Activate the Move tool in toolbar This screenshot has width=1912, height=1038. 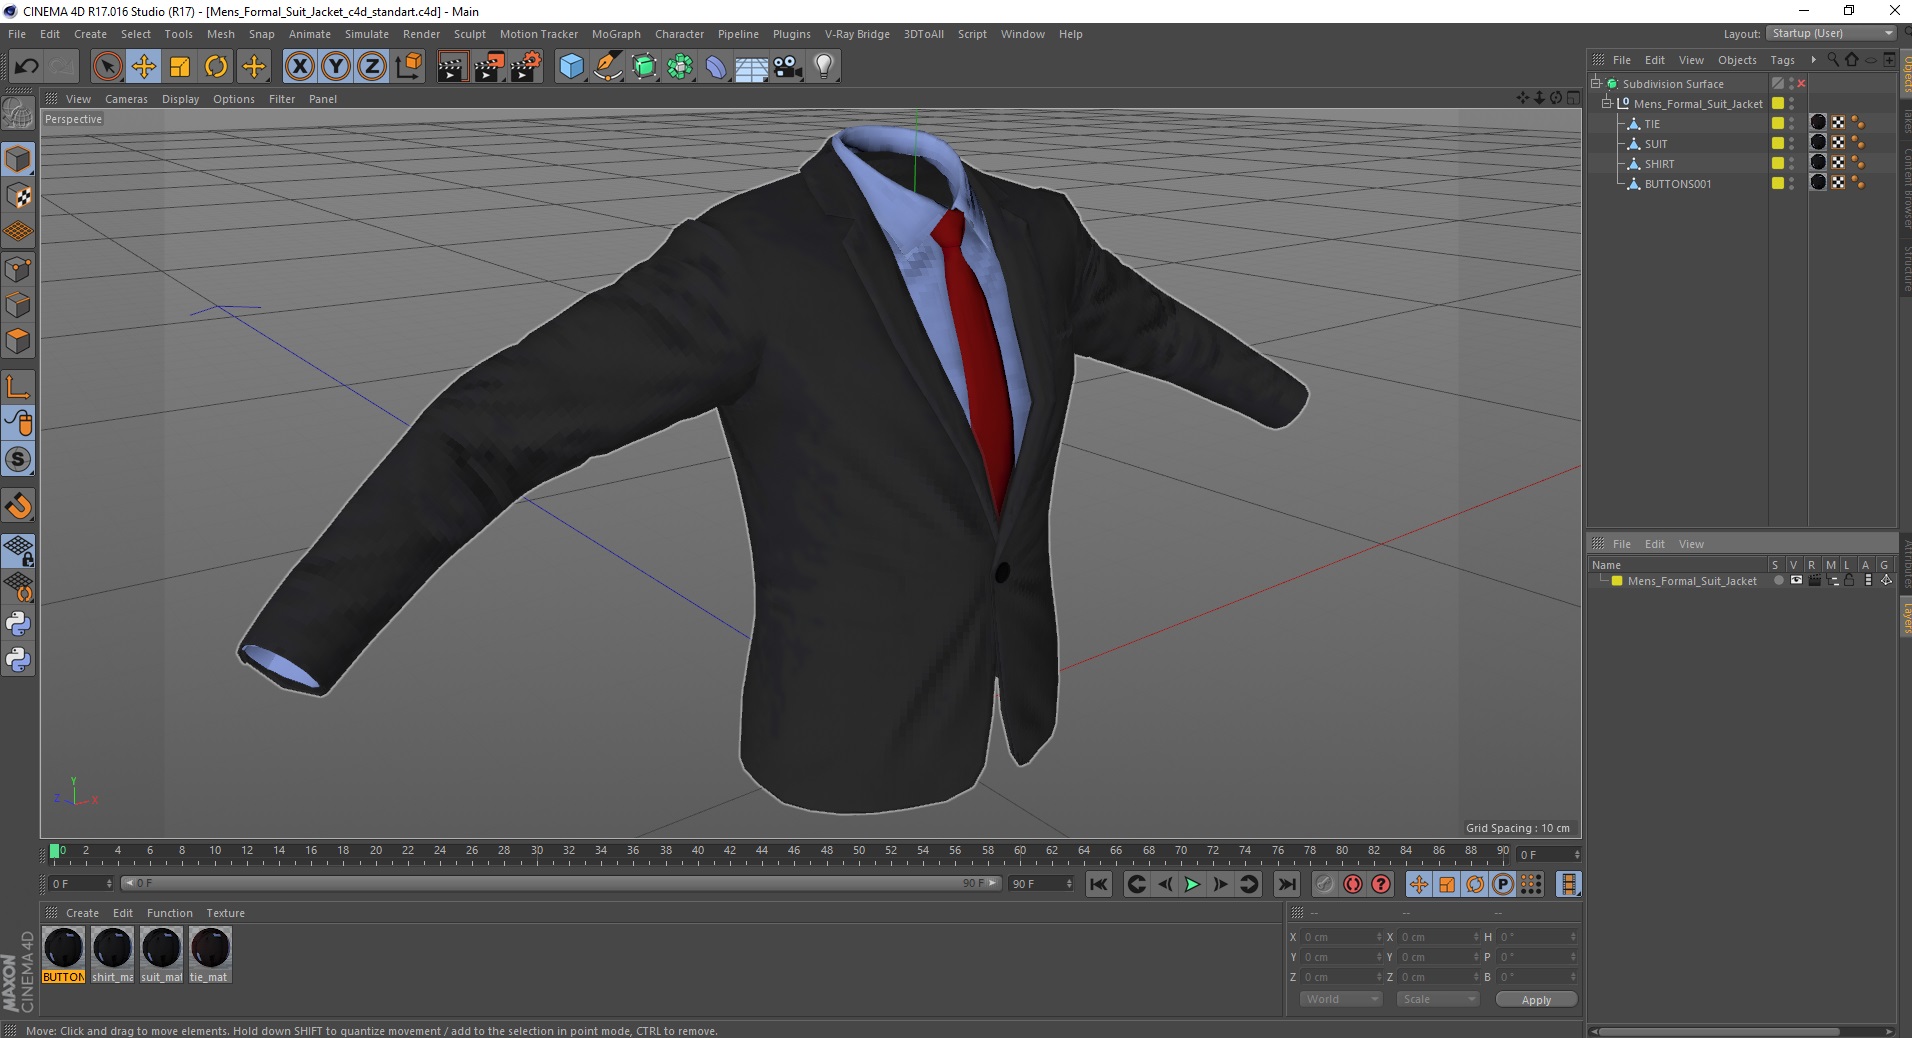click(x=143, y=67)
